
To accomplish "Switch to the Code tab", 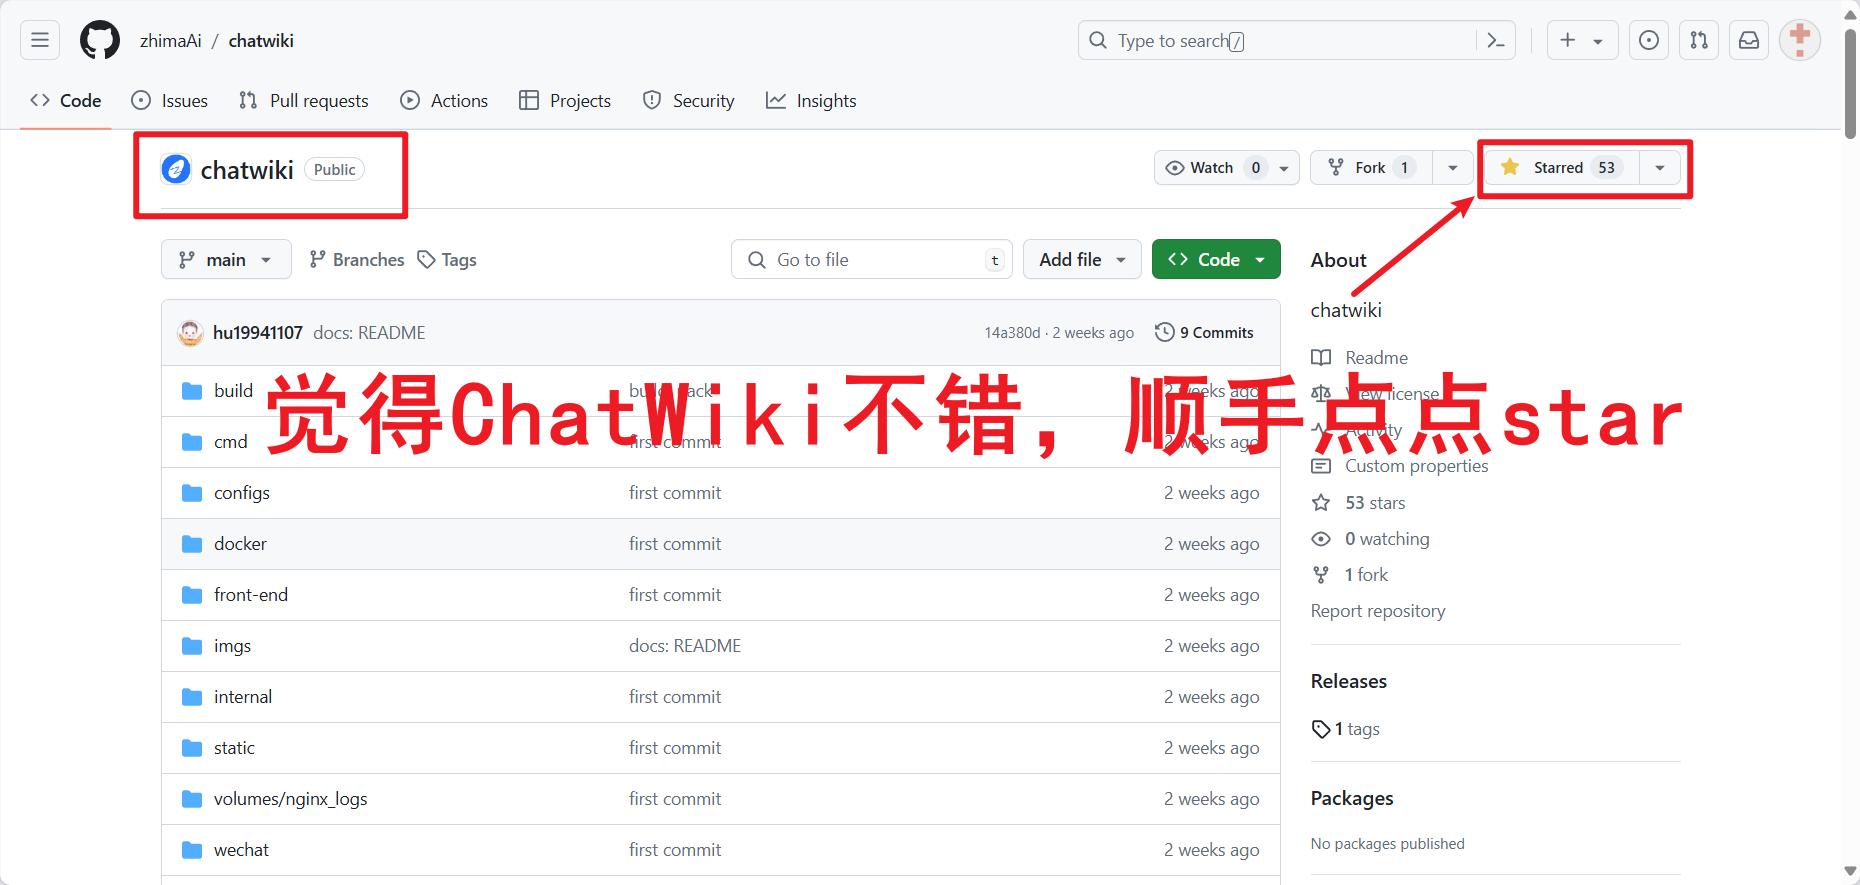I will (66, 101).
